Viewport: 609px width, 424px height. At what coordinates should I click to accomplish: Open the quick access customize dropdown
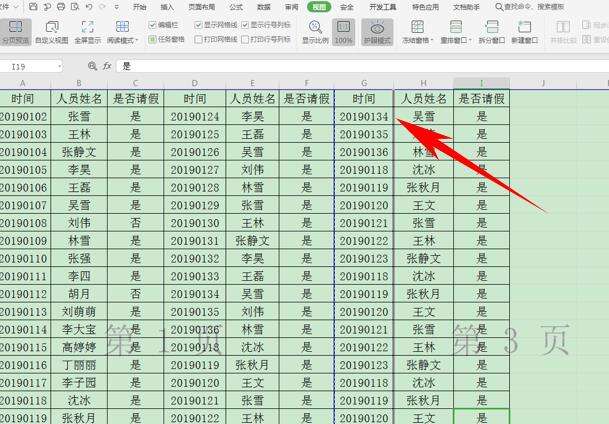(x=117, y=7)
